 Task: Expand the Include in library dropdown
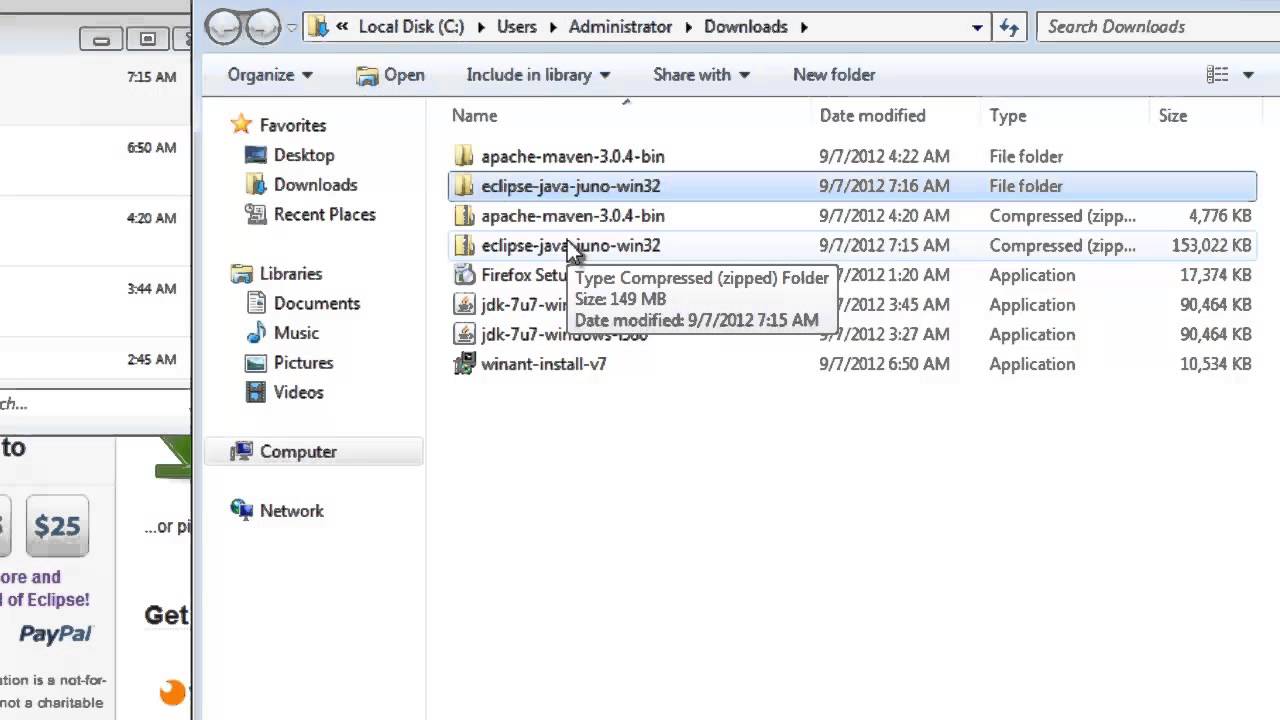point(538,75)
